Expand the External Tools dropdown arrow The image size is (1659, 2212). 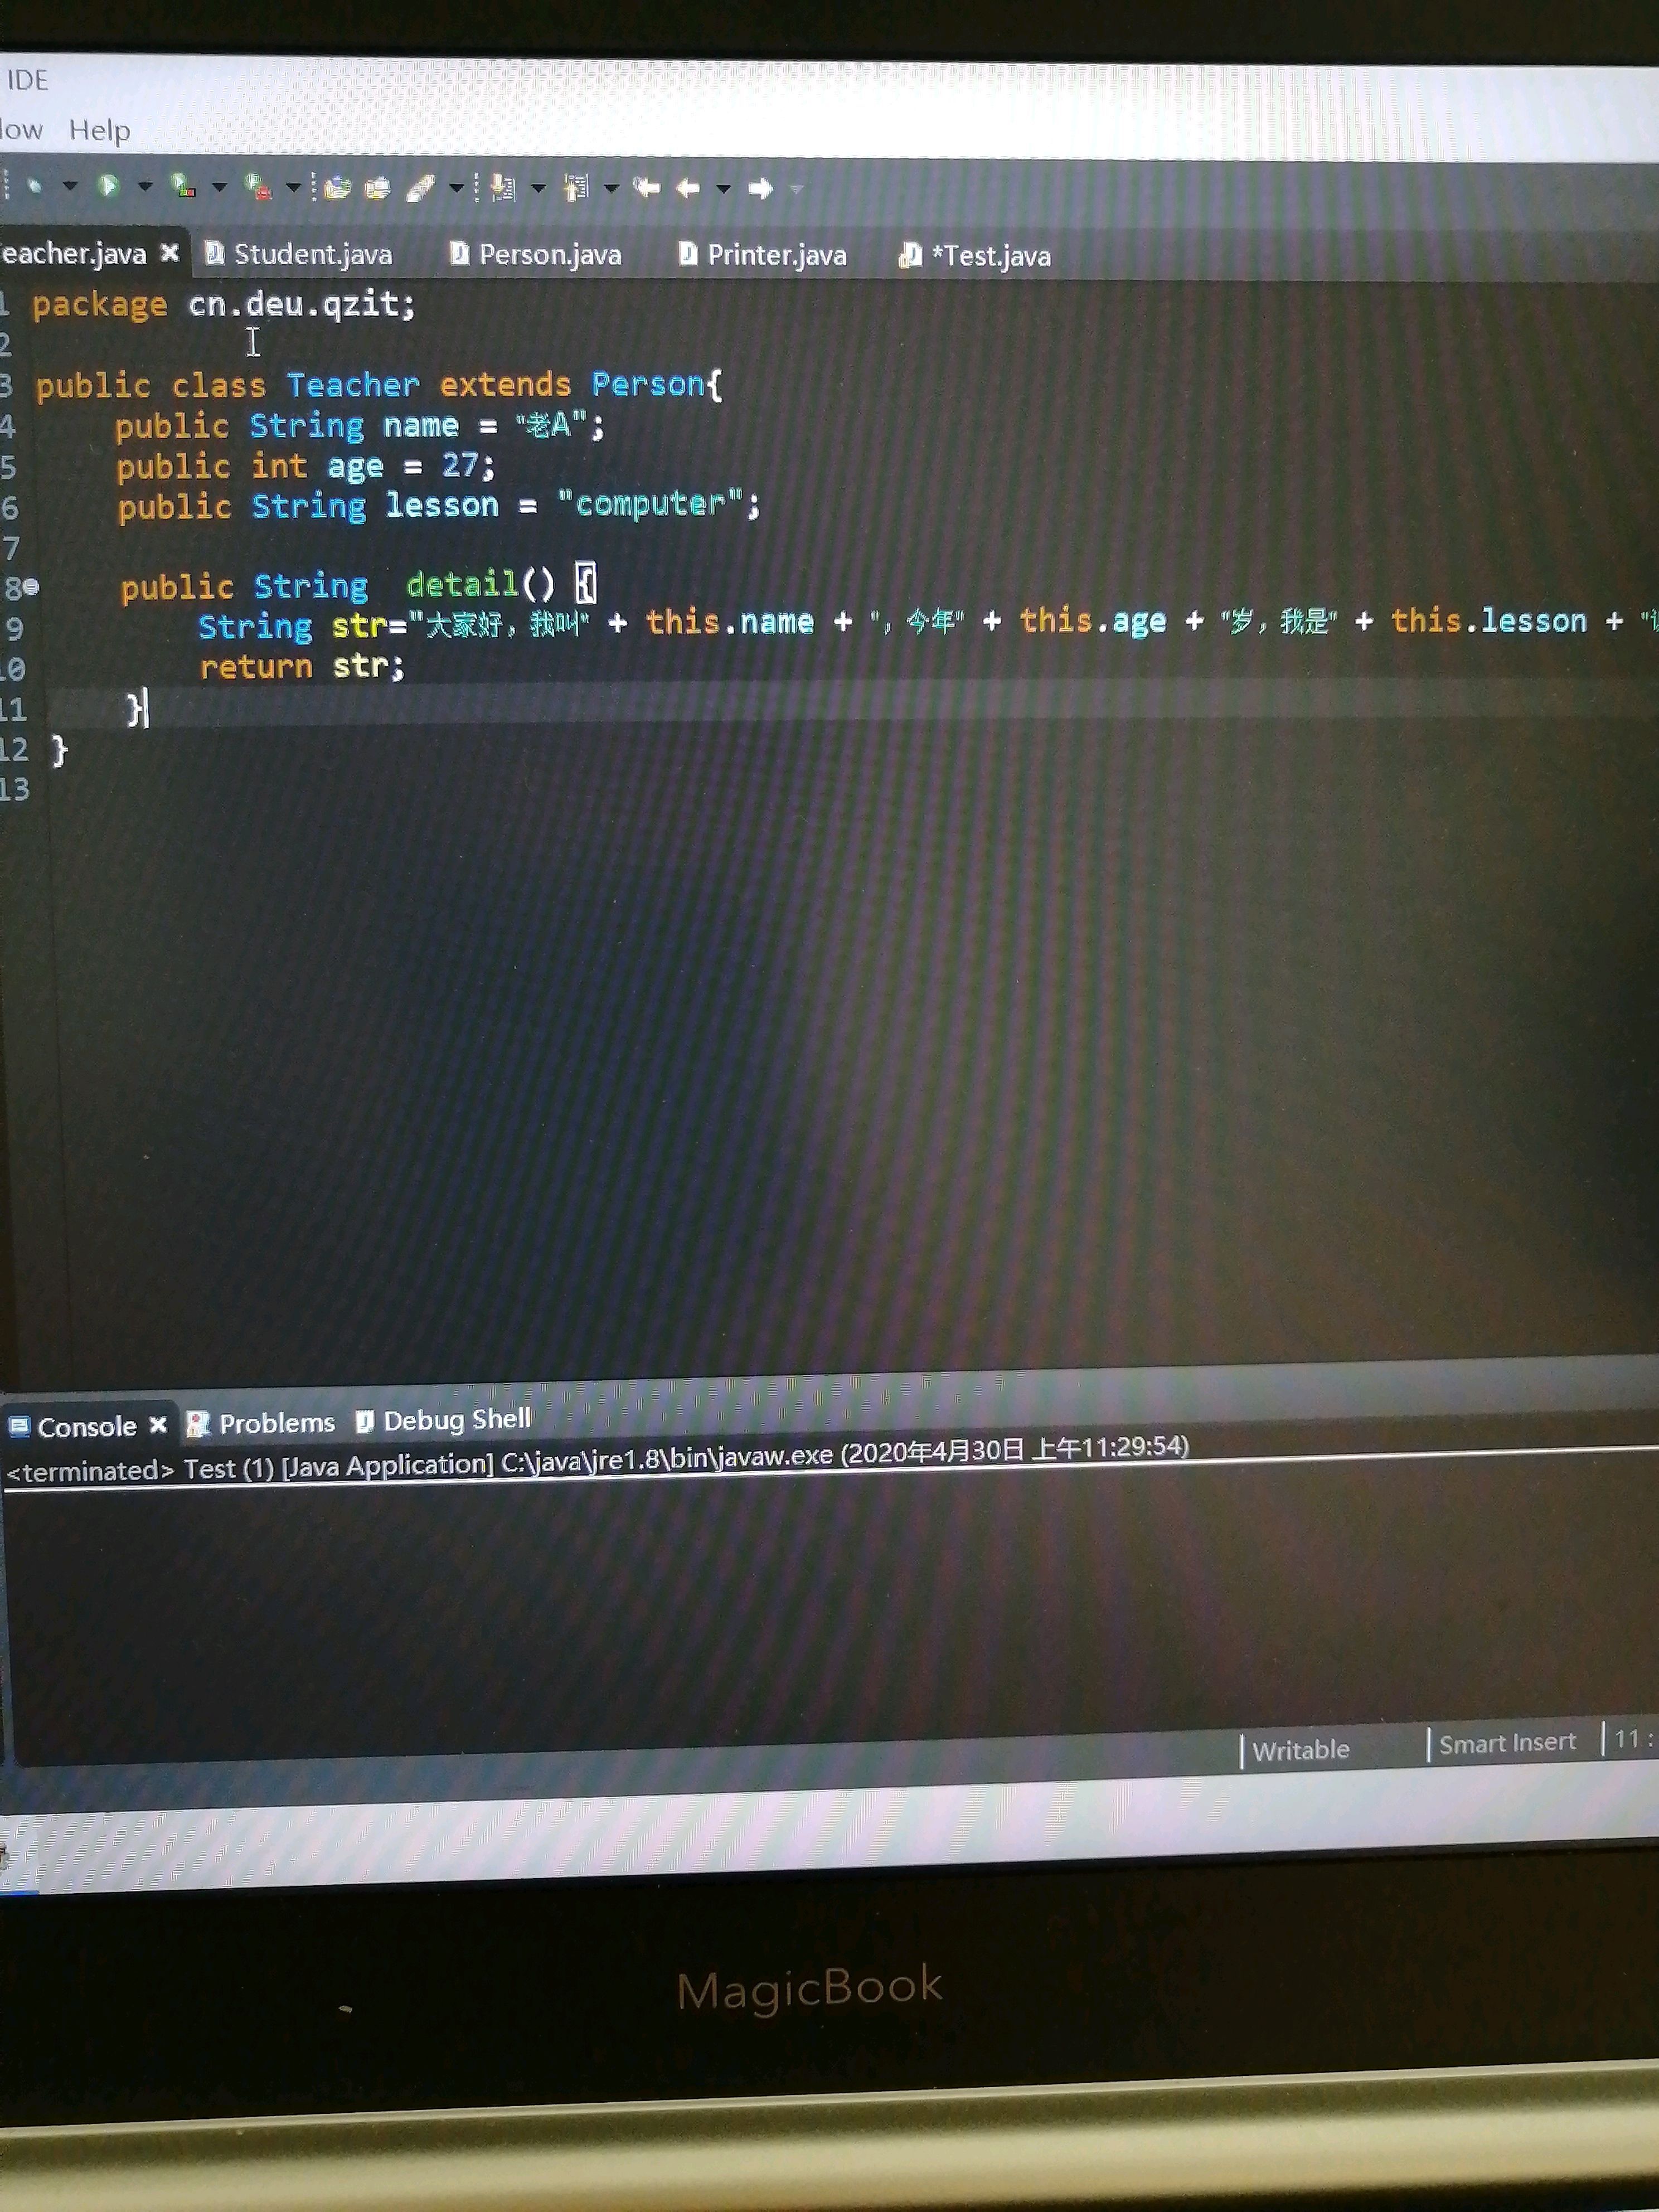(293, 187)
